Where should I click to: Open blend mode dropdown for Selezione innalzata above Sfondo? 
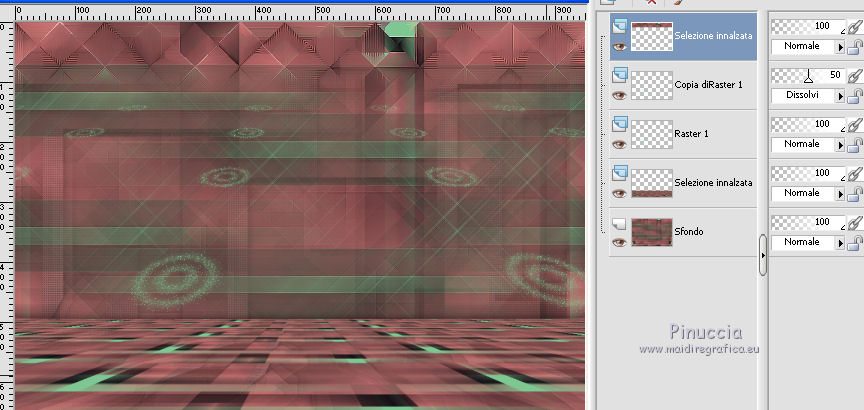coord(841,195)
